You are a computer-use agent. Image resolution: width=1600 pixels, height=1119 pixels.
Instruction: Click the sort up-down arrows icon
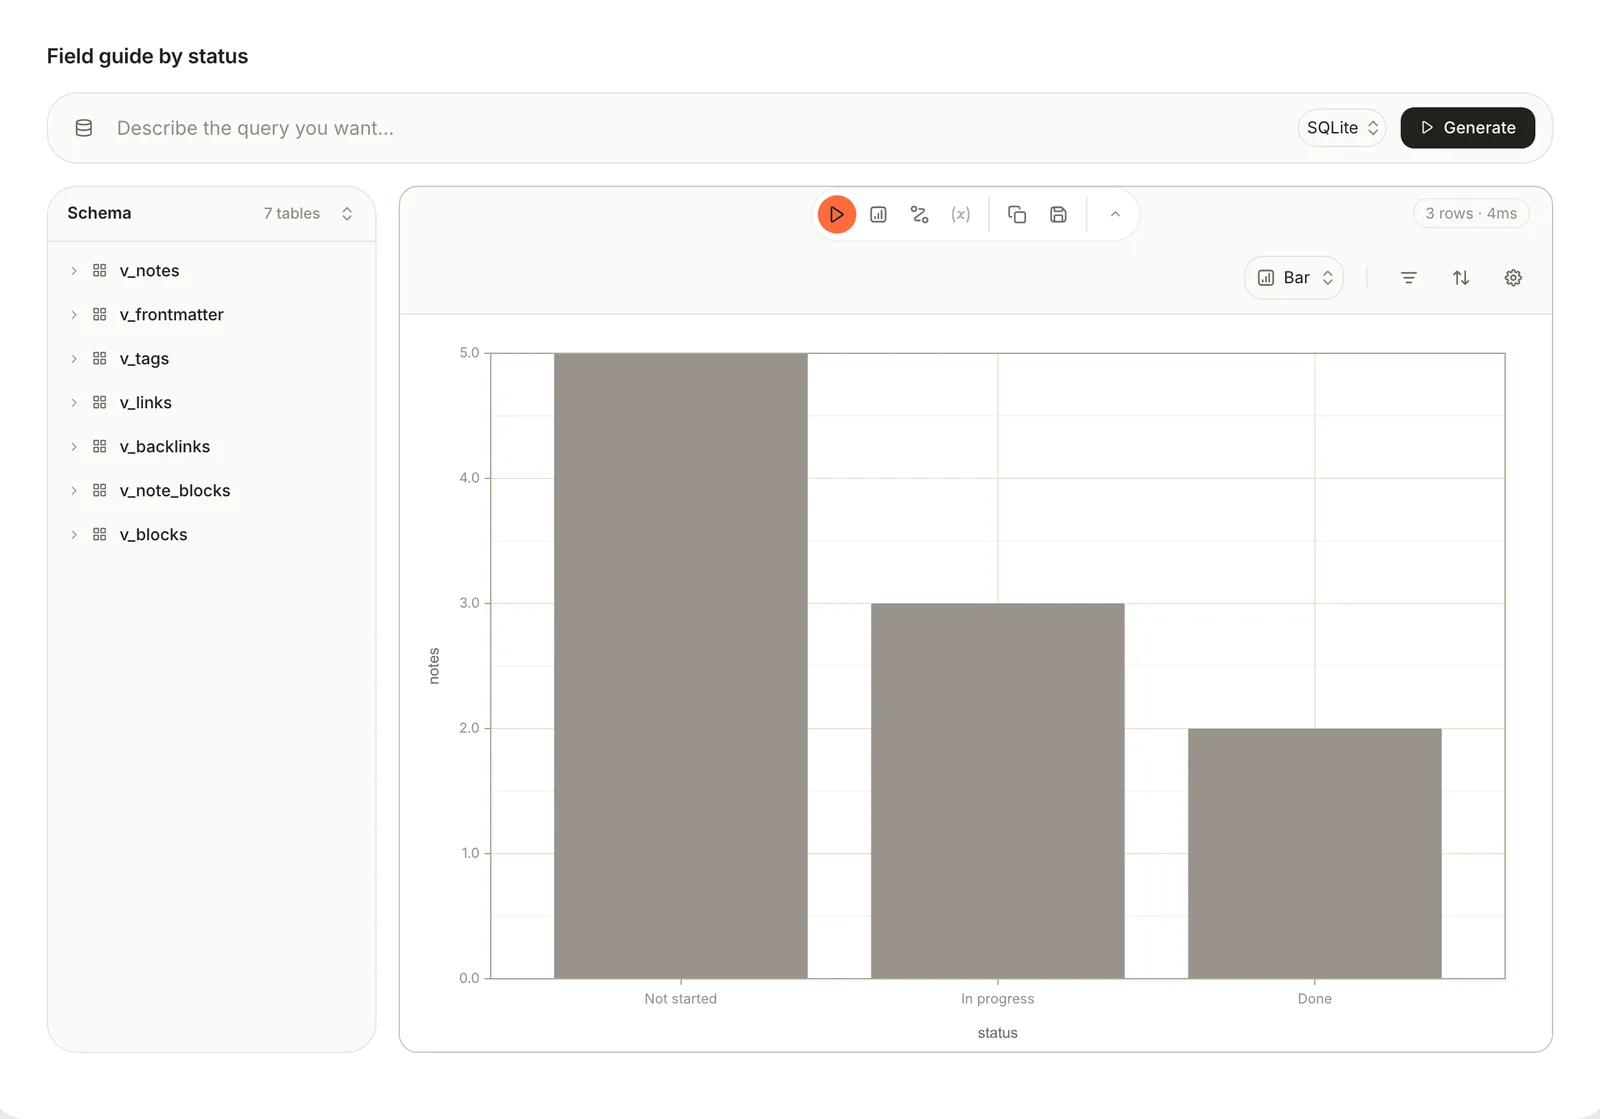[x=1461, y=278]
